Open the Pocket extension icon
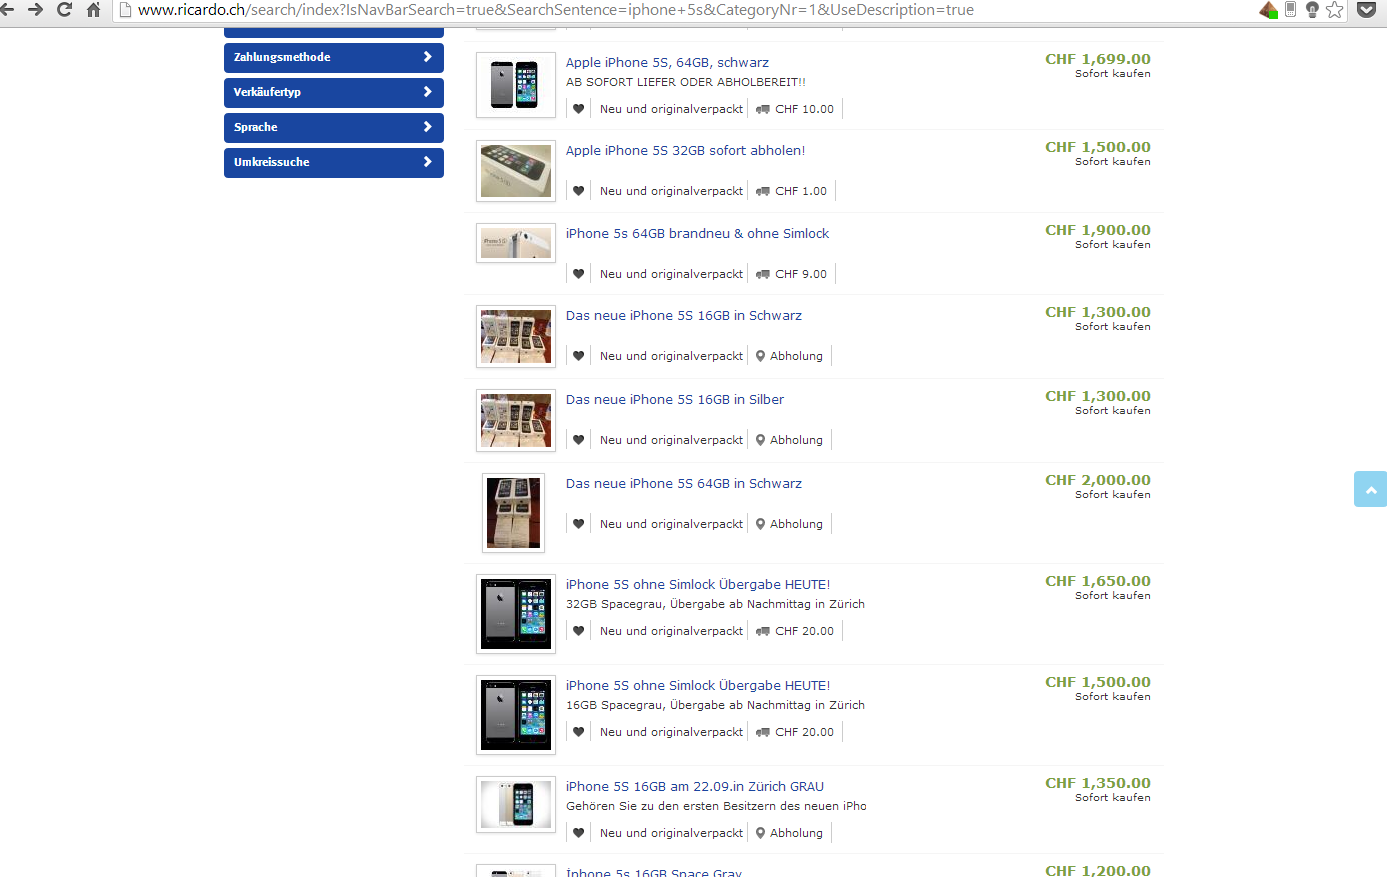Viewport: 1387px width, 877px height. pyautogui.click(x=1366, y=10)
